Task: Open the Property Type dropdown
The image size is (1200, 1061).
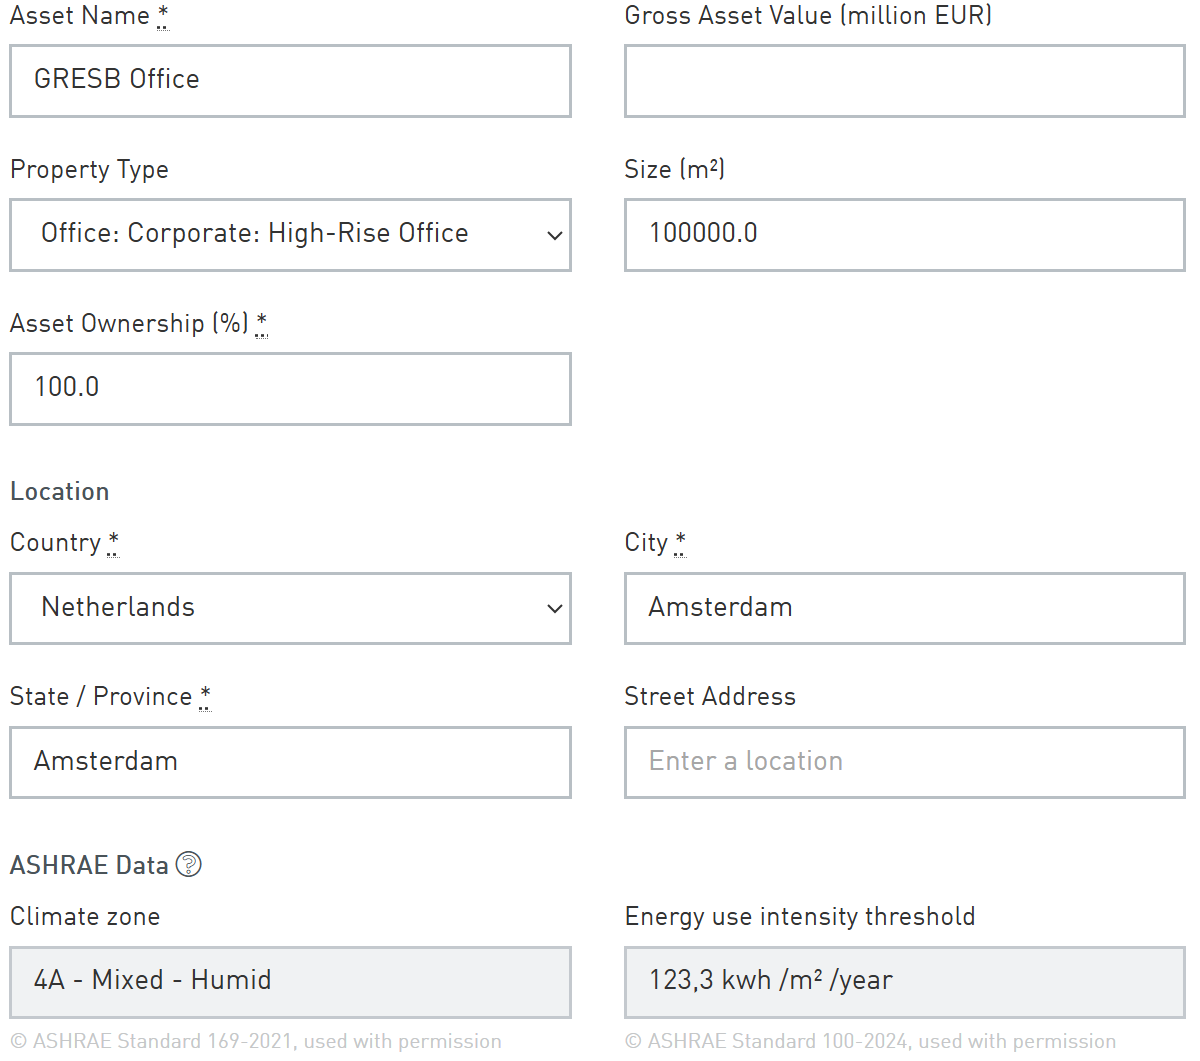Action: click(290, 234)
